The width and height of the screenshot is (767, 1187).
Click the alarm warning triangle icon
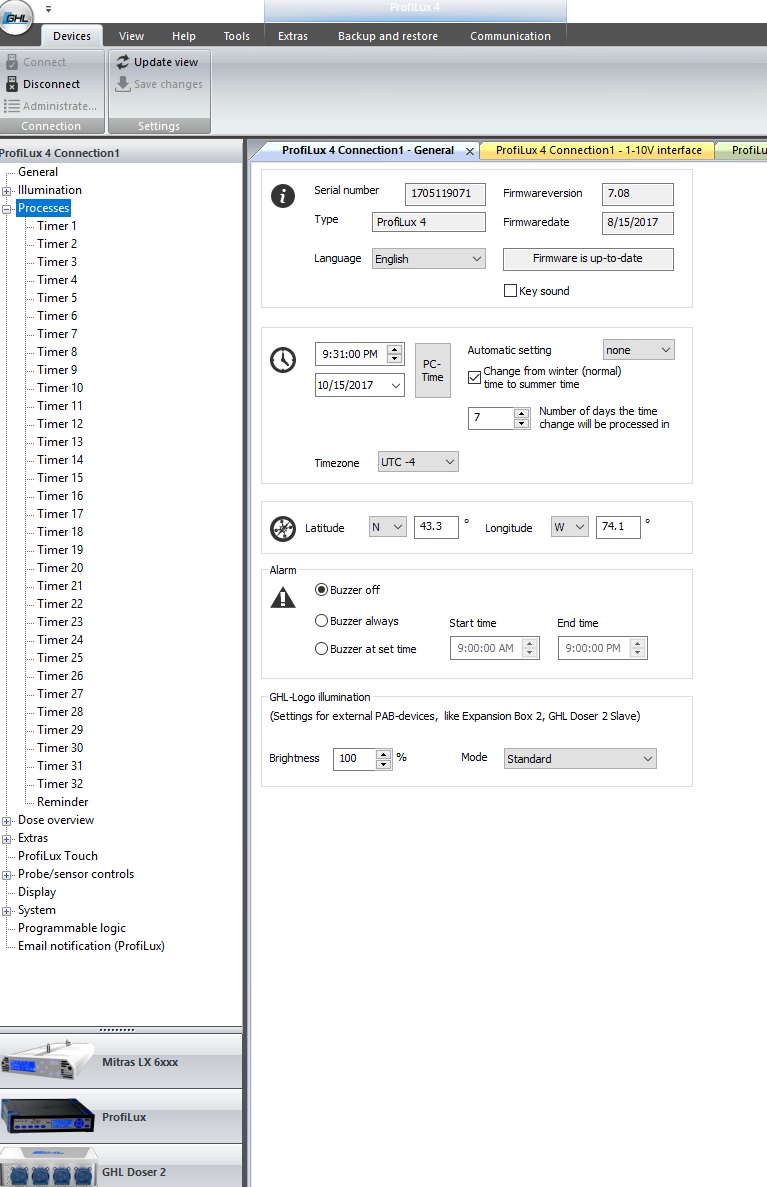283,598
